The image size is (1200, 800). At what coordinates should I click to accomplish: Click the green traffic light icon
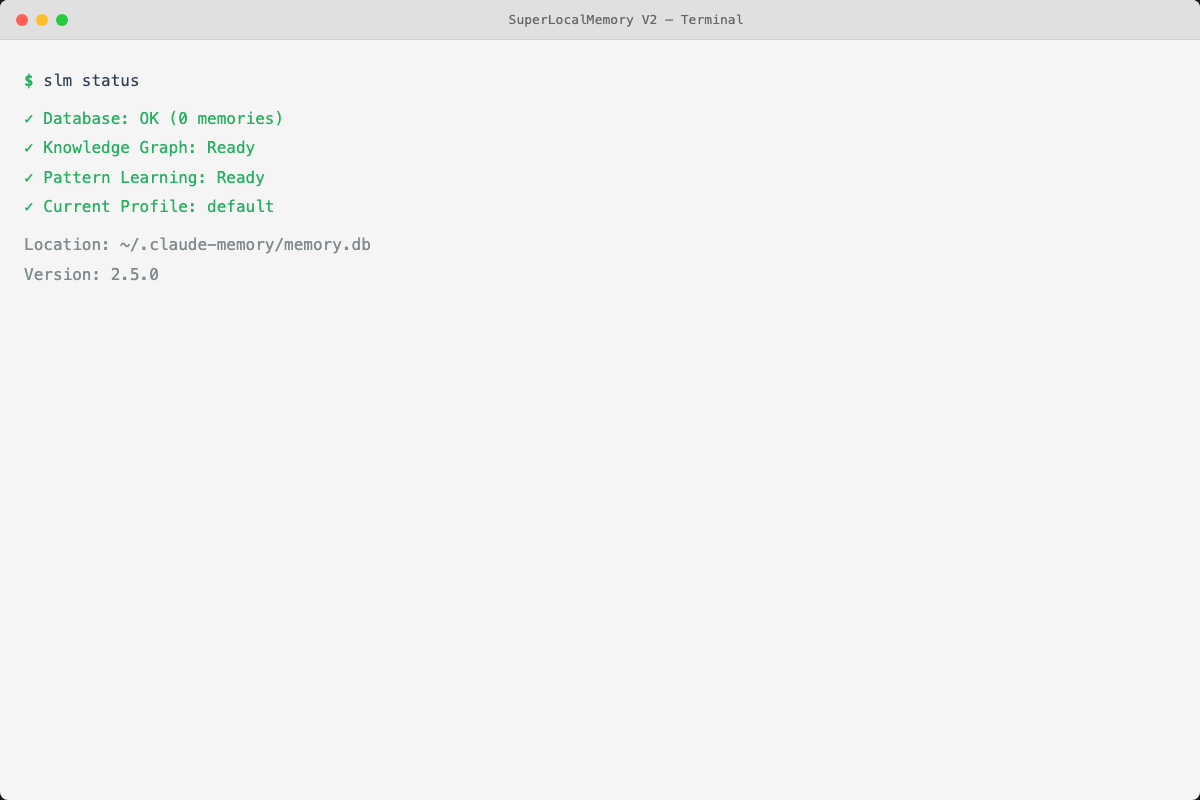63,18
